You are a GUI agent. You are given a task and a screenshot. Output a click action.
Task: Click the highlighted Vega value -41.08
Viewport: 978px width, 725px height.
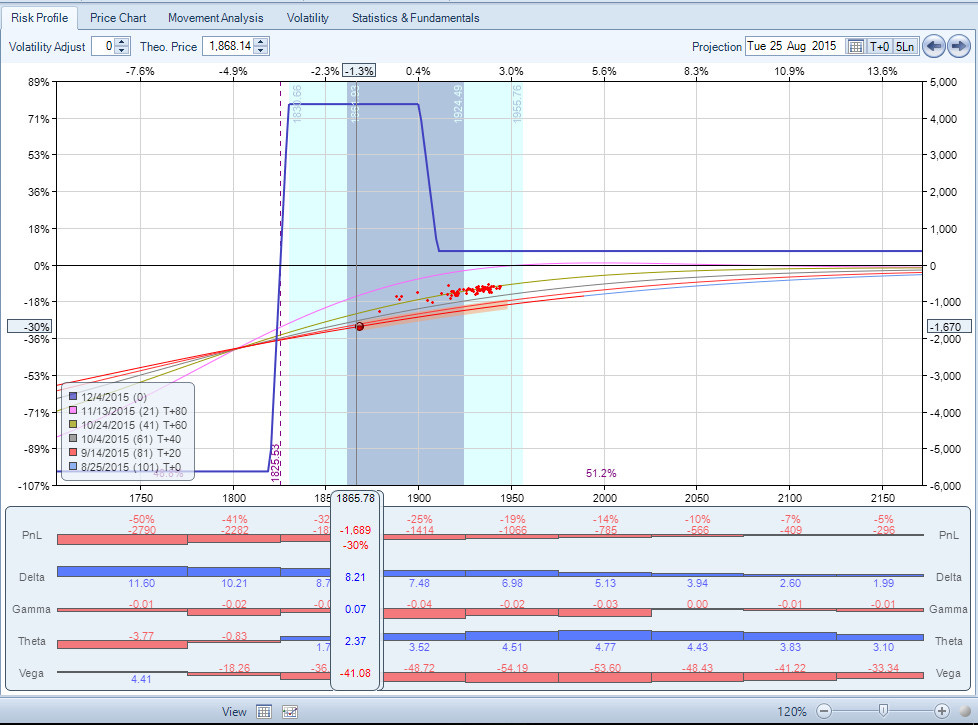tap(356, 673)
